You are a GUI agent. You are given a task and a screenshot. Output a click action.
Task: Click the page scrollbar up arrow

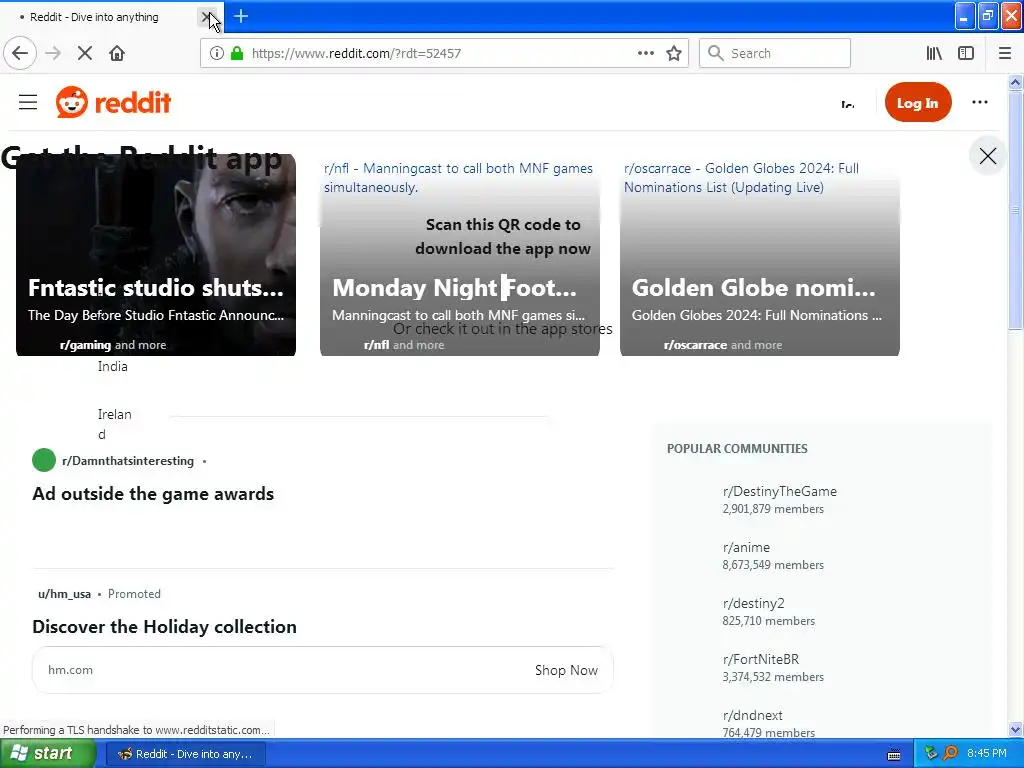(x=1015, y=82)
